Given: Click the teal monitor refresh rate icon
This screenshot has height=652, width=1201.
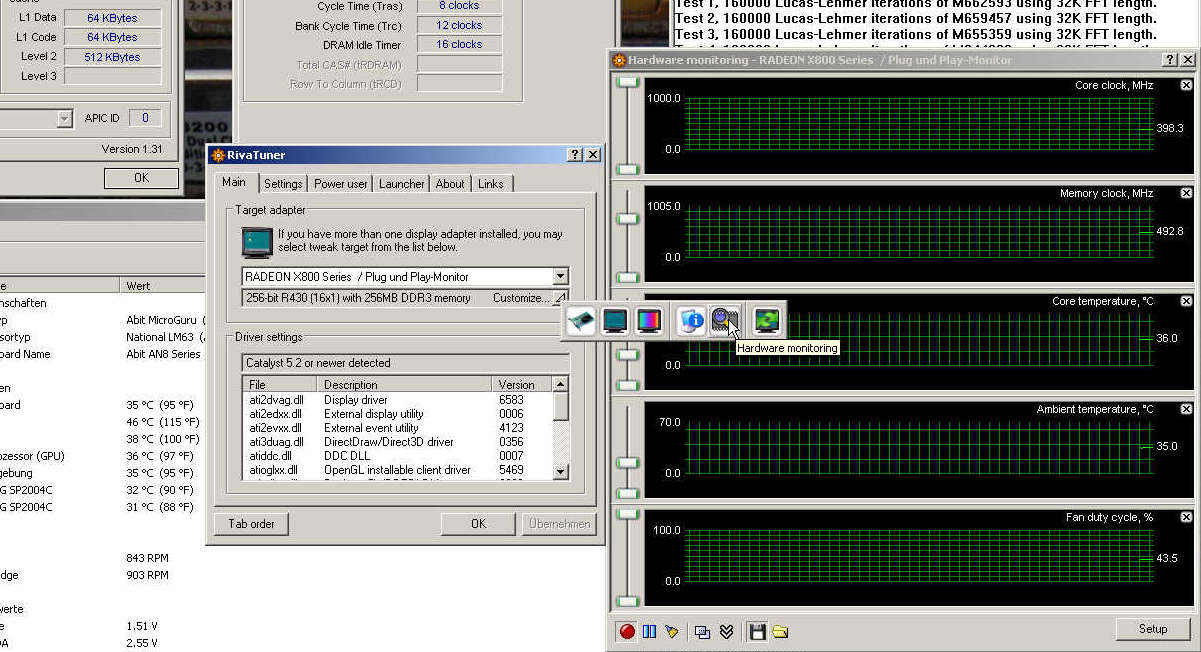Looking at the screenshot, I should coord(614,321).
